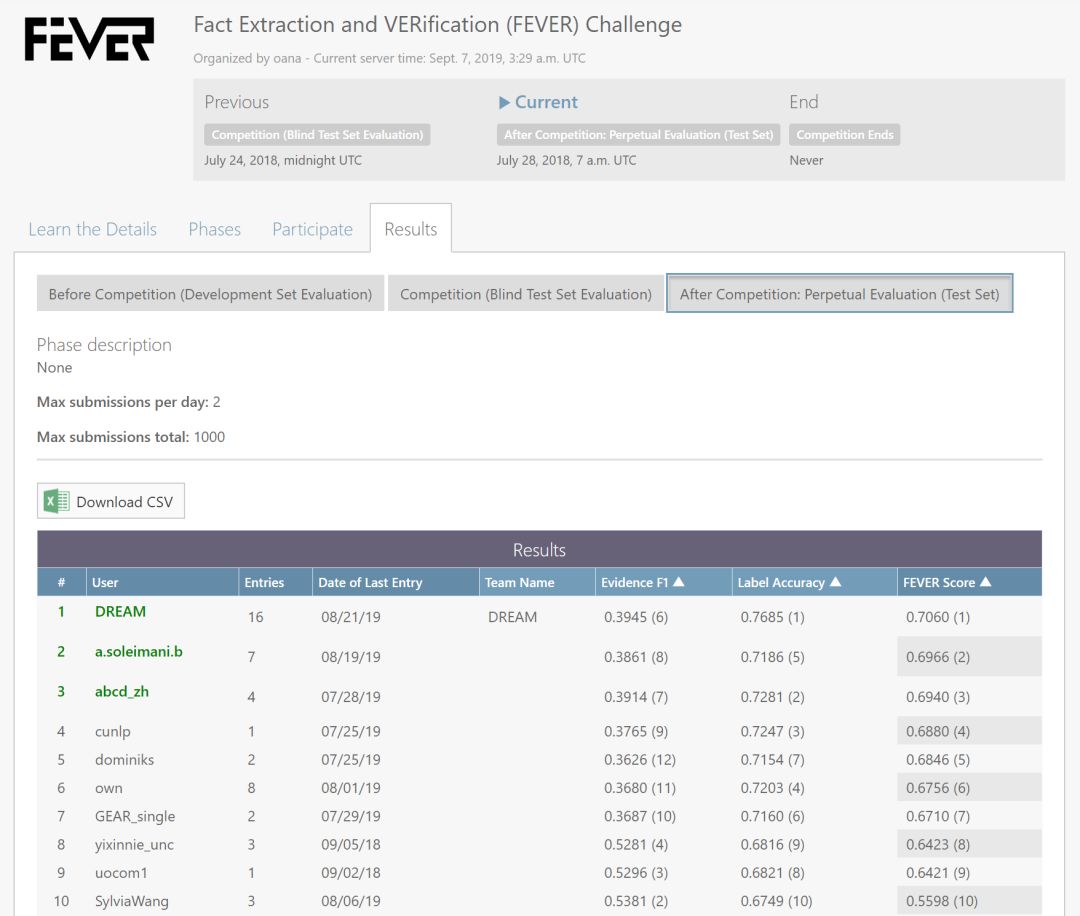Viewport: 1080px width, 916px height.
Task: Open user a.soleimani.b
Action: [x=138, y=652]
